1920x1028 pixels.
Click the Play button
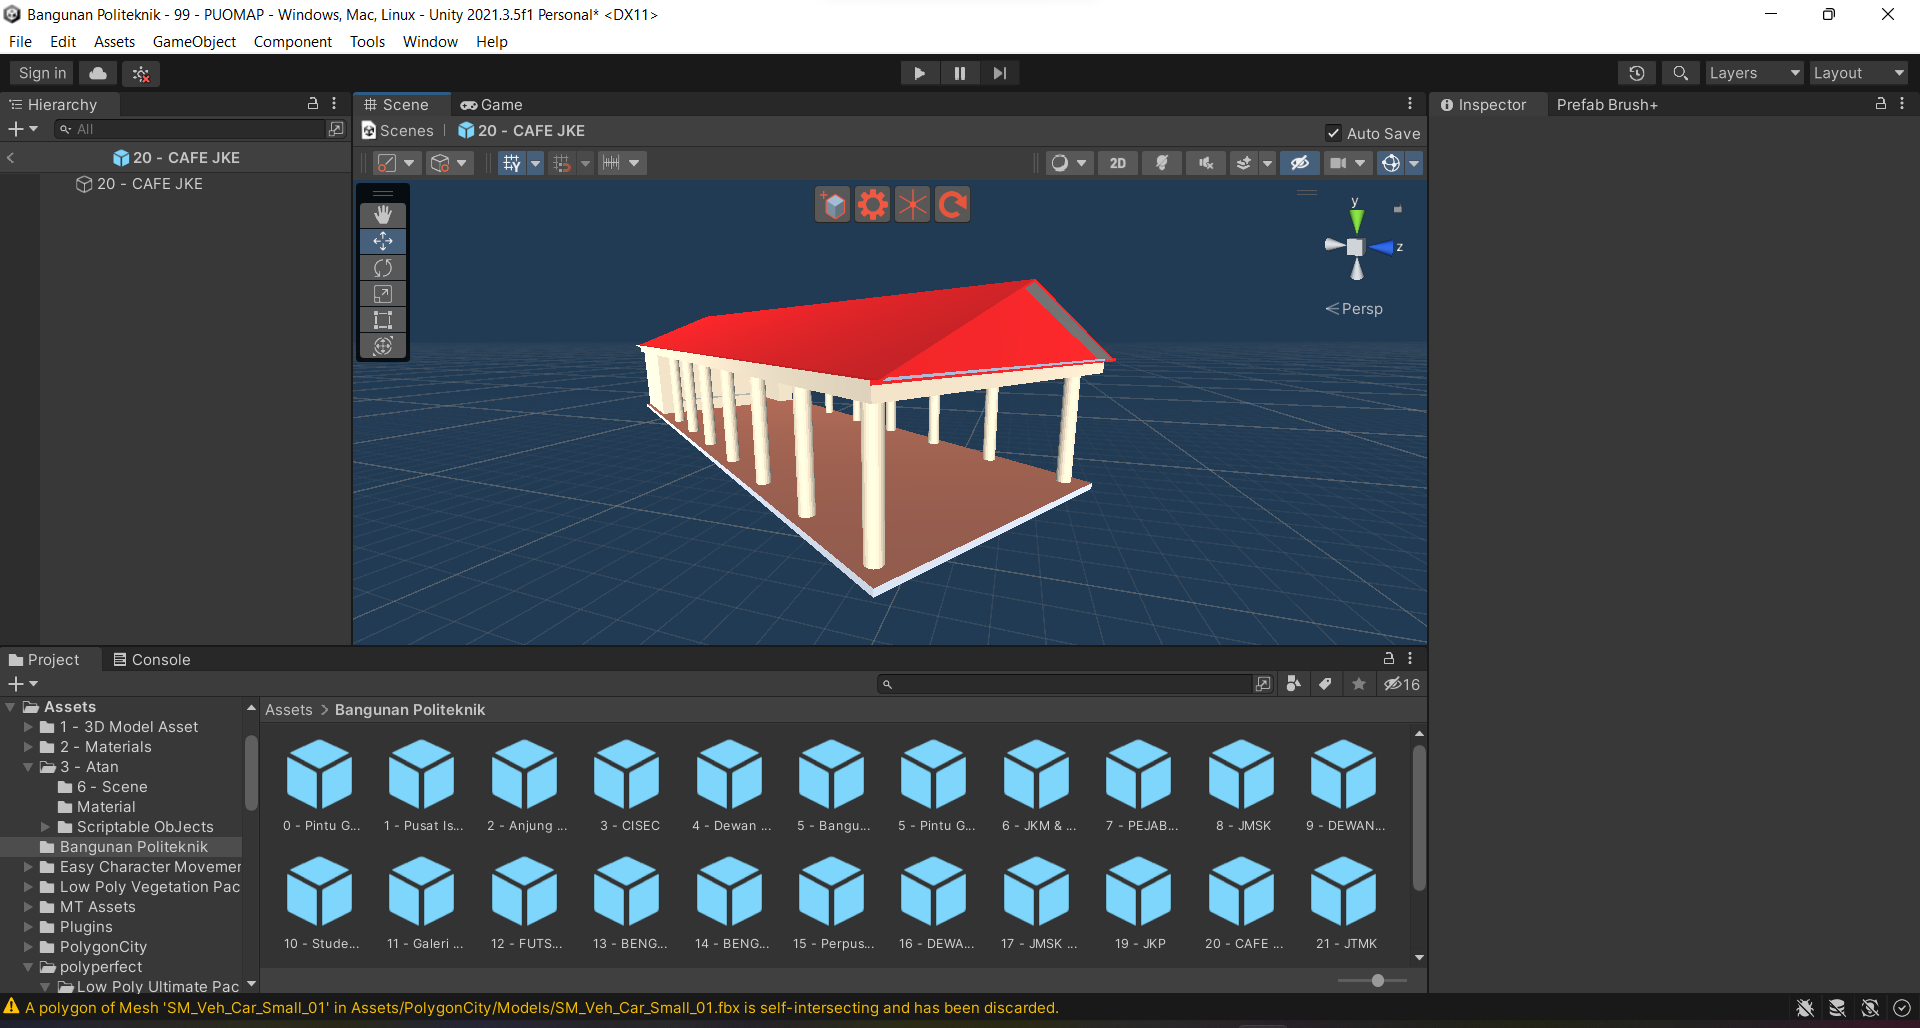point(919,73)
